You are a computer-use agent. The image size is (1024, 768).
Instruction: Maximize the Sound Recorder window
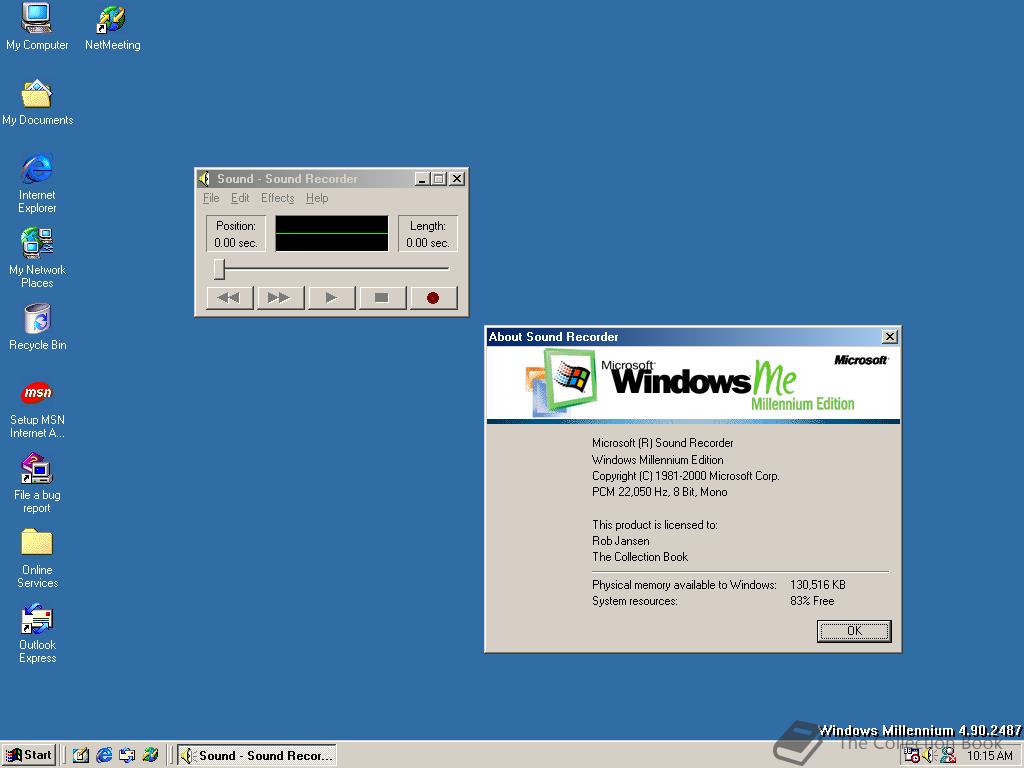coord(439,179)
